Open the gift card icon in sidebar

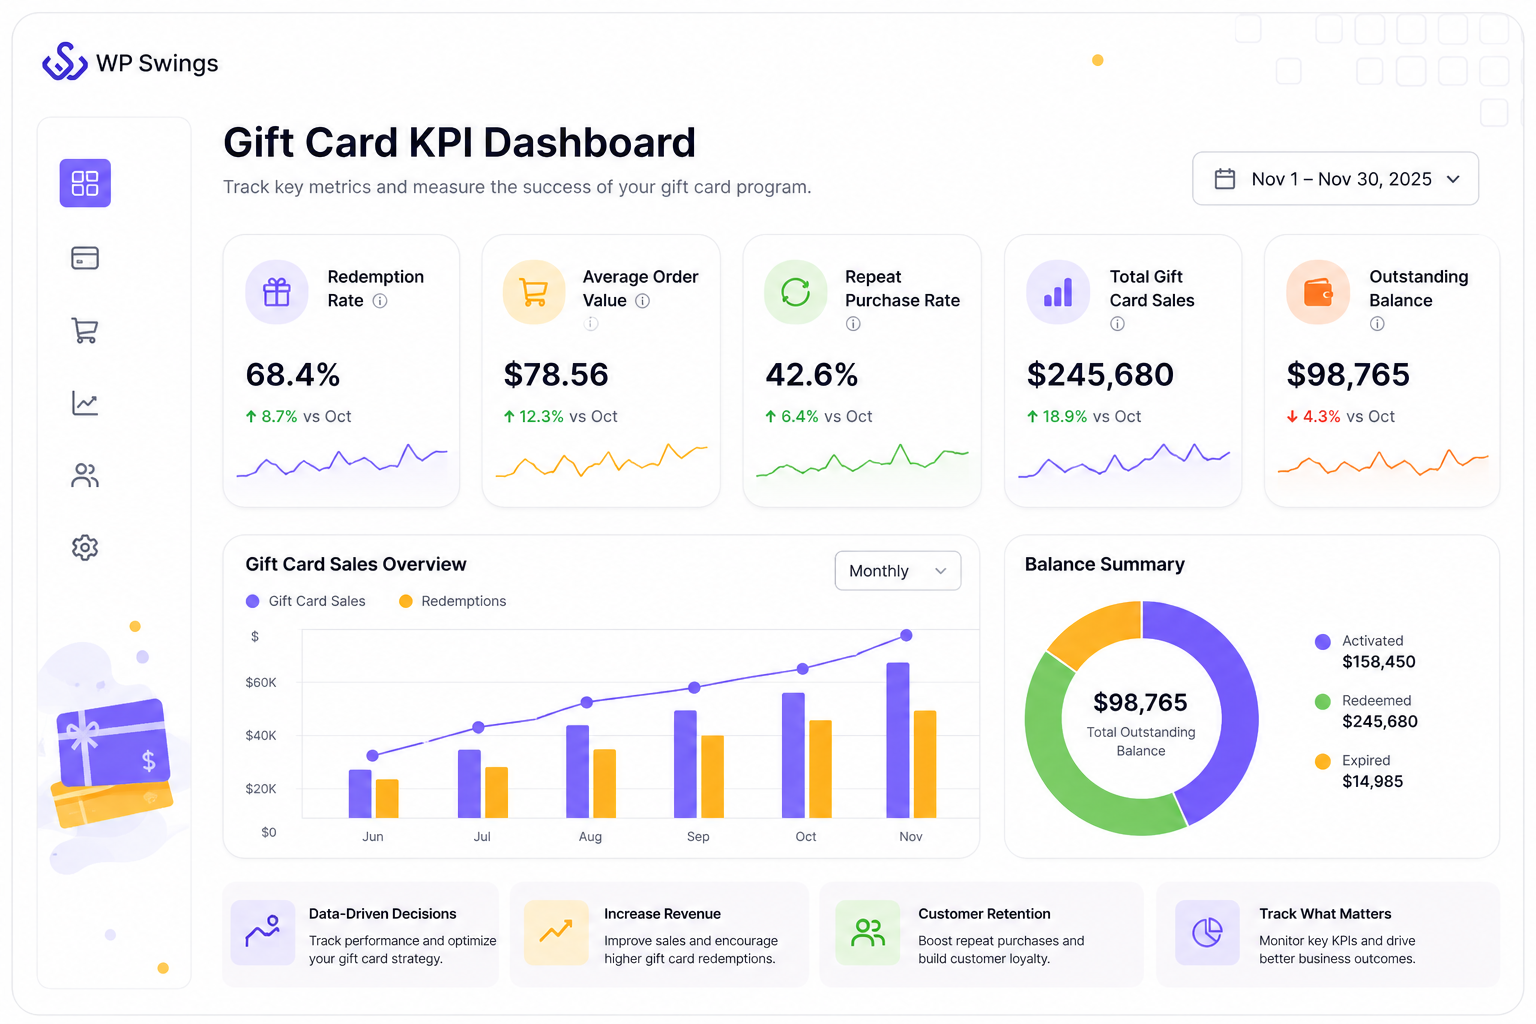tap(85, 258)
